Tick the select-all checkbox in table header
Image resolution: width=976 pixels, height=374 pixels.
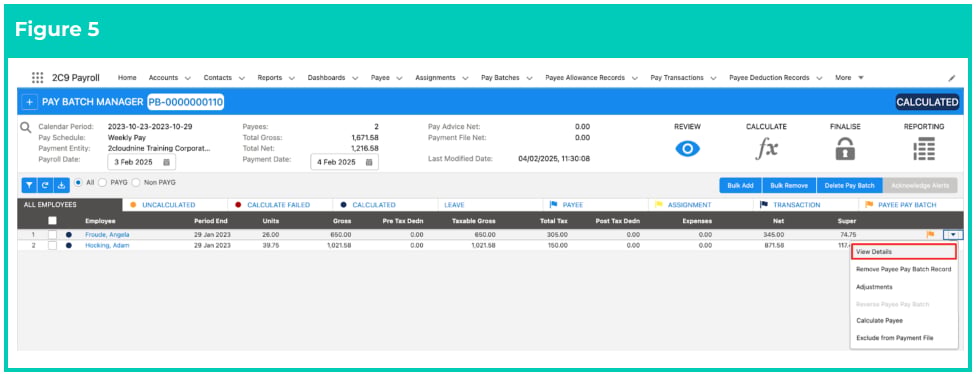pyautogui.click(x=53, y=220)
